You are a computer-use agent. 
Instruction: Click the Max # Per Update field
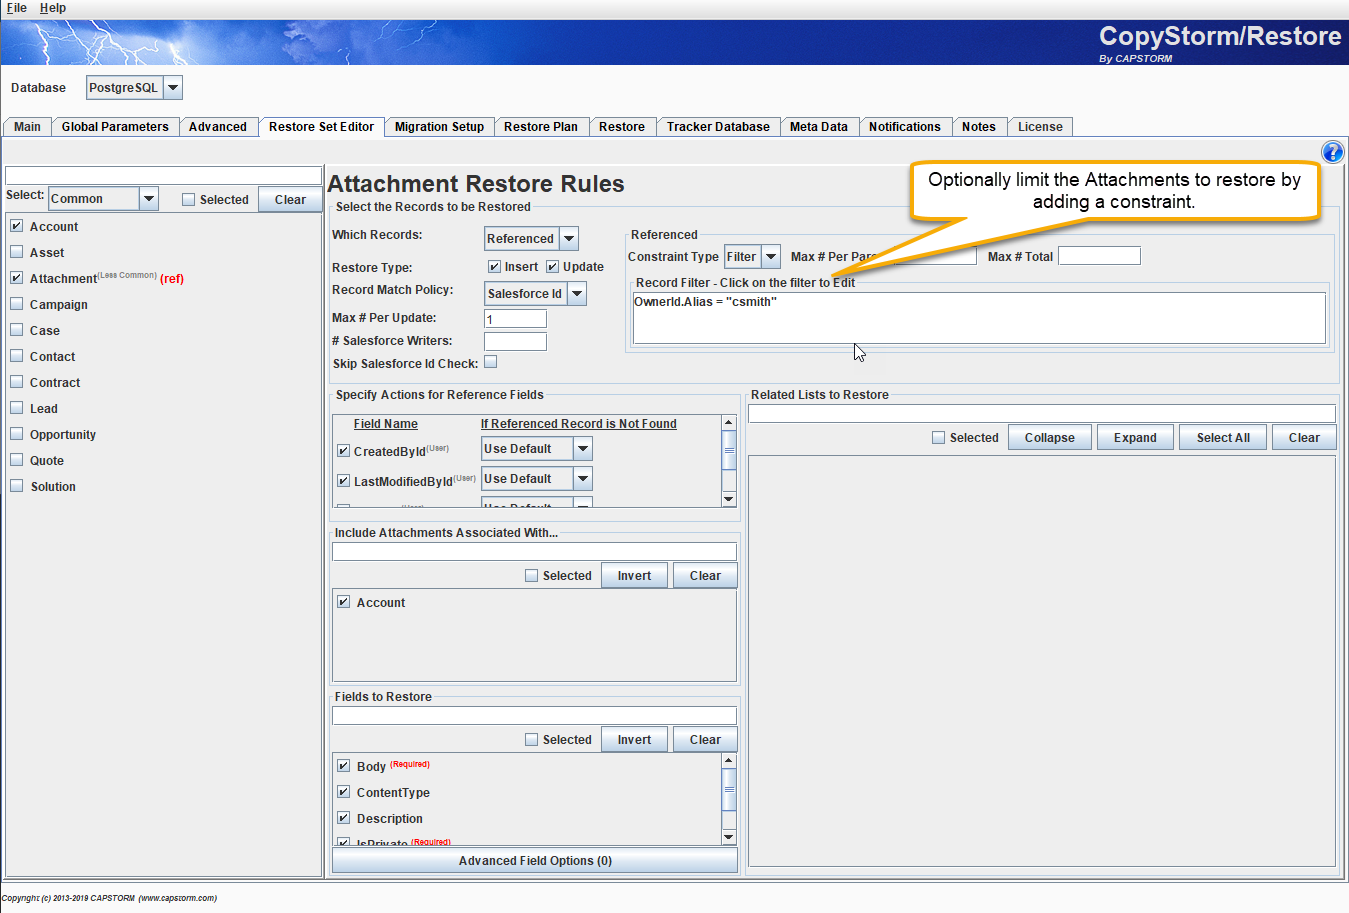(515, 319)
